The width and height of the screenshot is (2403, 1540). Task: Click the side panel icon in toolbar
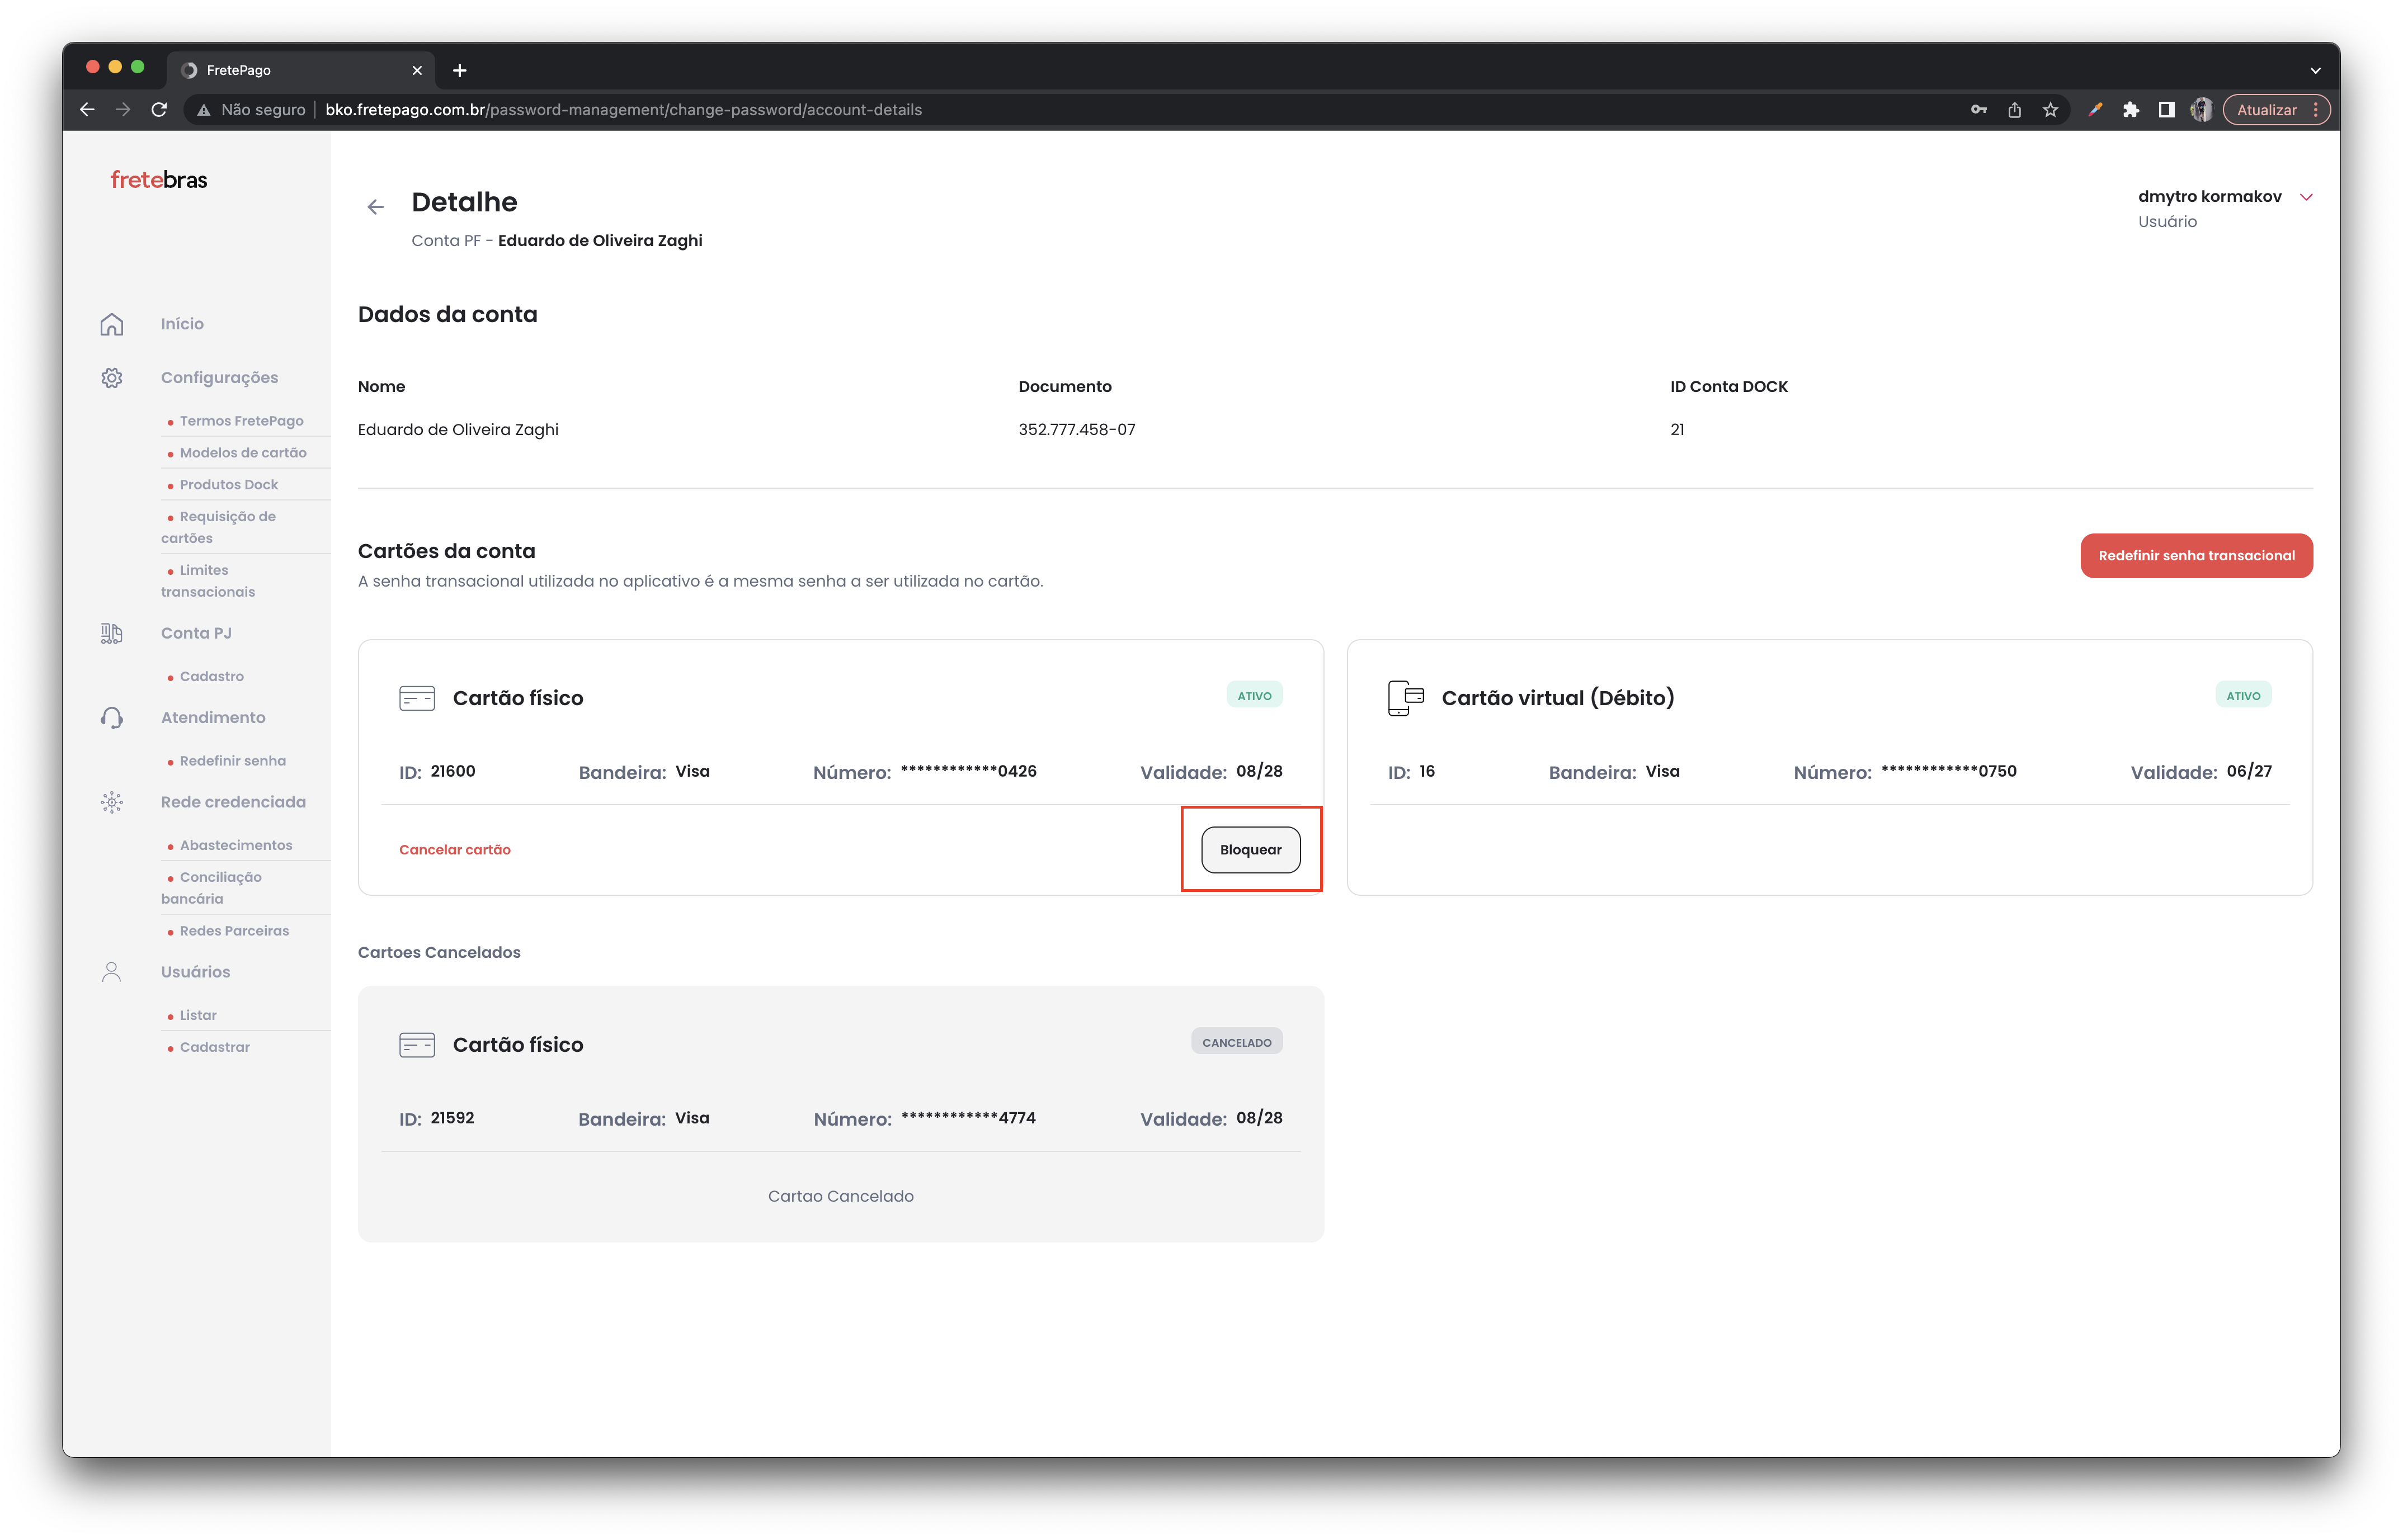[2166, 110]
